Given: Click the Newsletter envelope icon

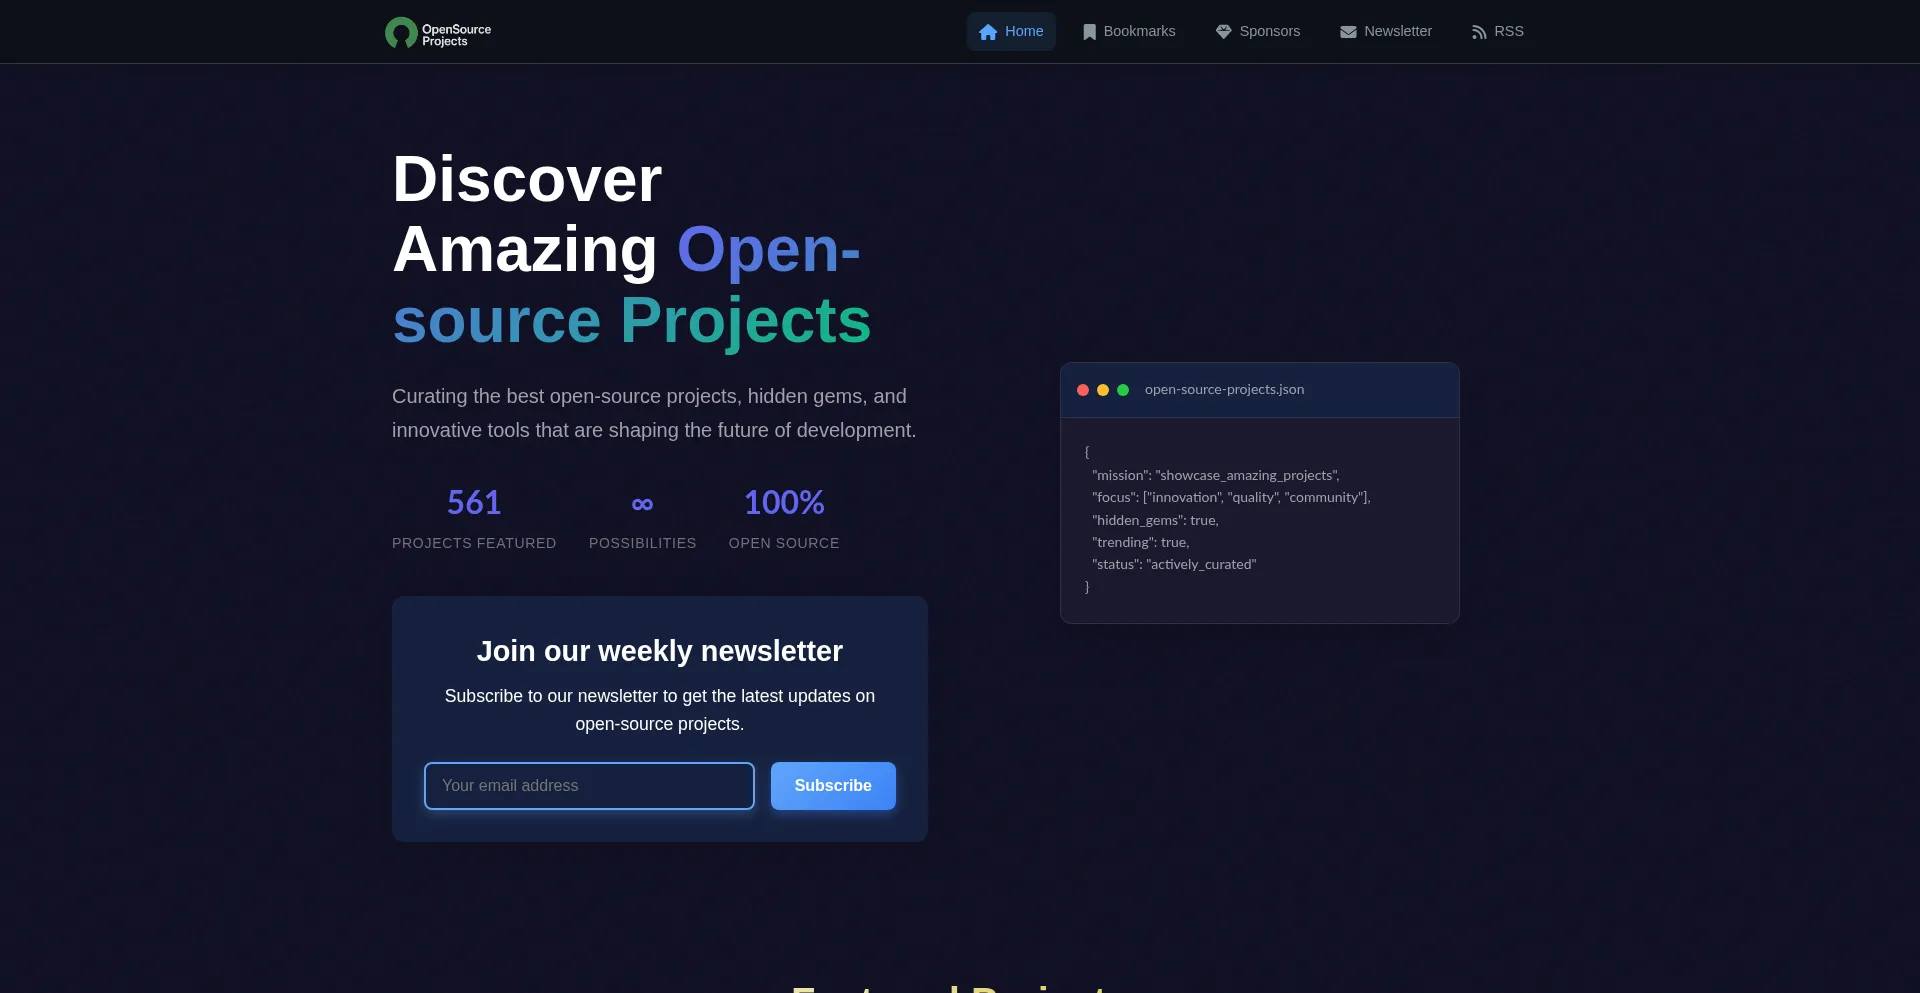Looking at the screenshot, I should (x=1348, y=32).
